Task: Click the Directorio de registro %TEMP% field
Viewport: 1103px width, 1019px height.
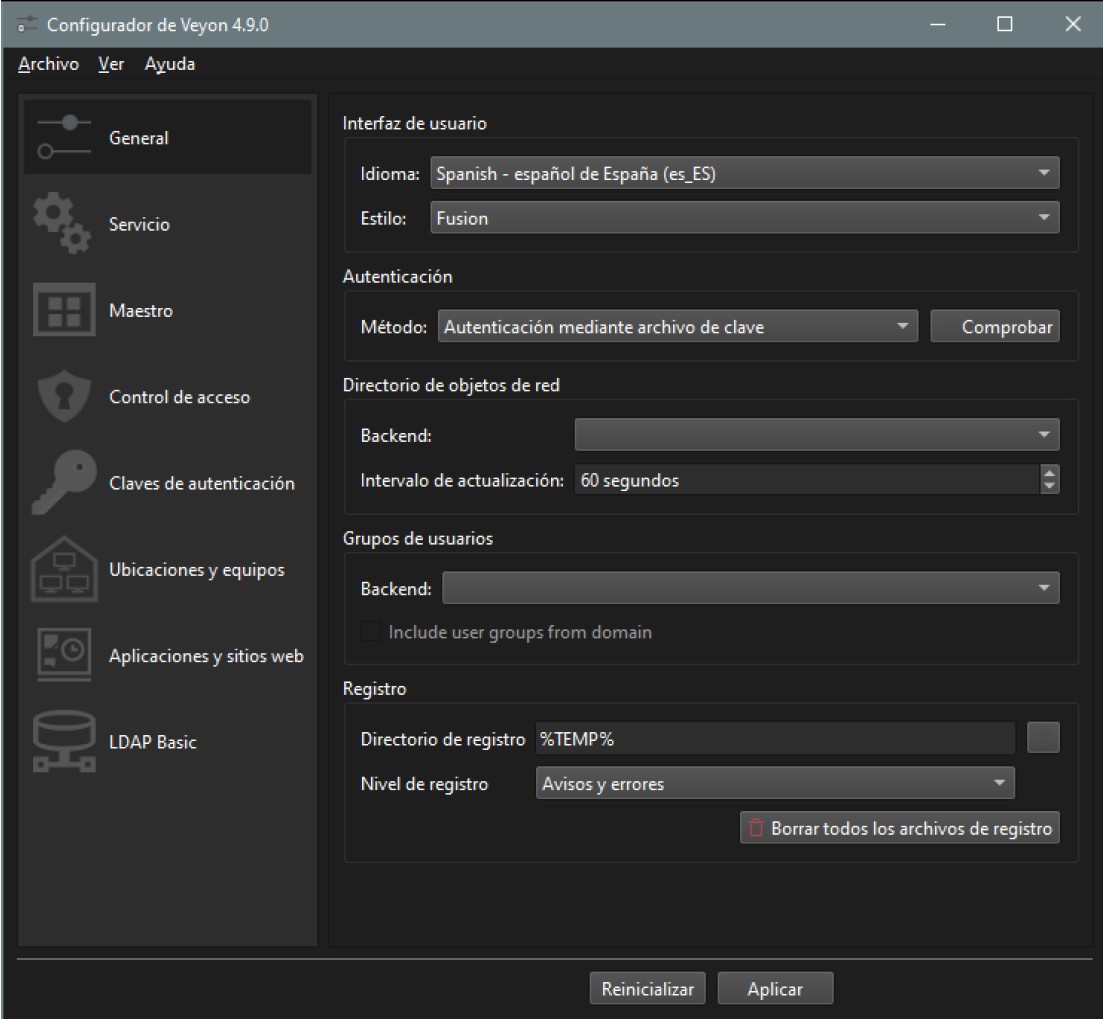Action: [x=775, y=738]
